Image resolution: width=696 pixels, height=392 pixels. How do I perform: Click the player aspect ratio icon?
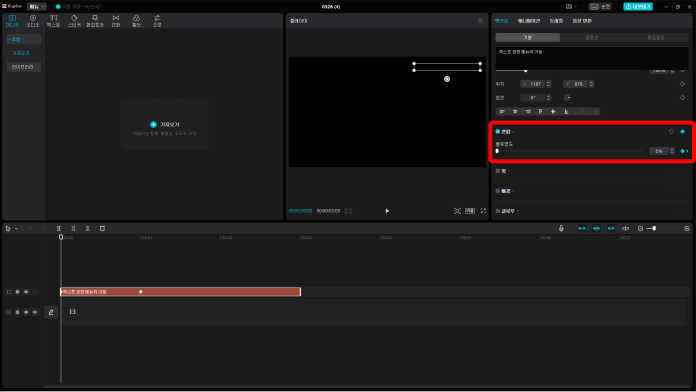tap(470, 211)
